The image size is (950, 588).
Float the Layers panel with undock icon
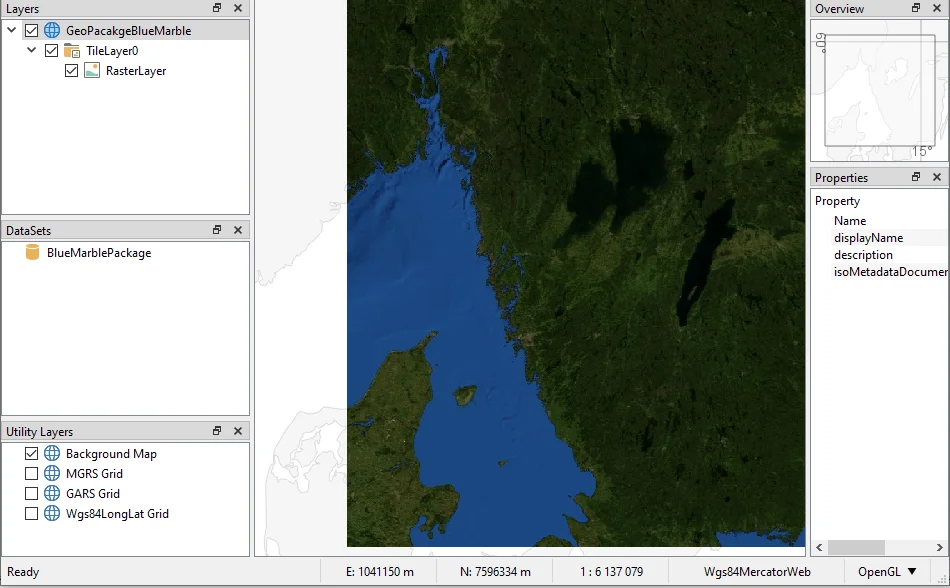pos(217,8)
